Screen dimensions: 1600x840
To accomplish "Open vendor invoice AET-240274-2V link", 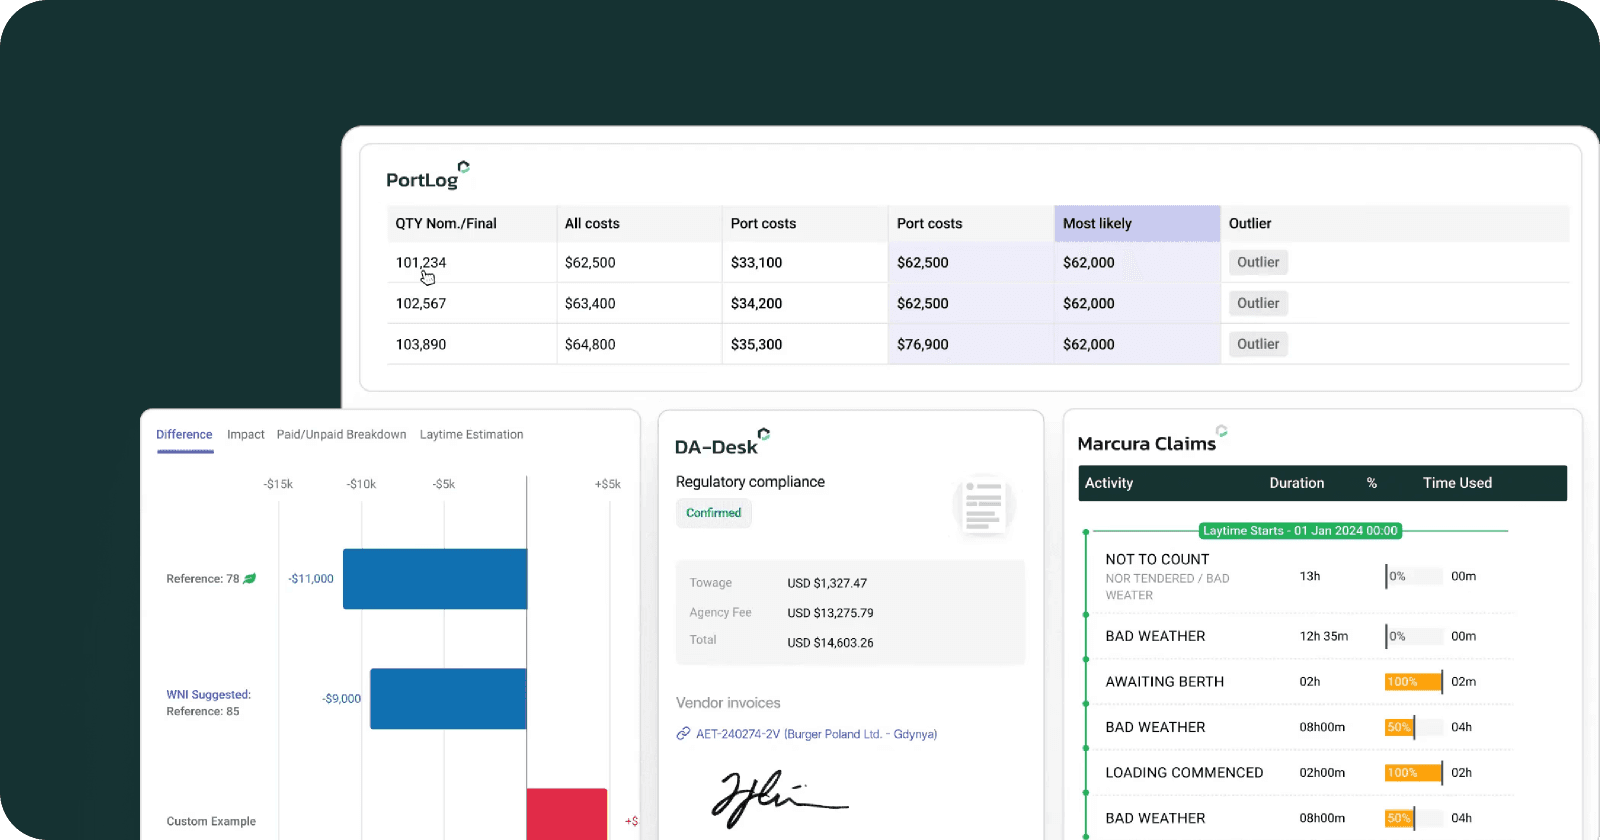I will pyautogui.click(x=816, y=734).
